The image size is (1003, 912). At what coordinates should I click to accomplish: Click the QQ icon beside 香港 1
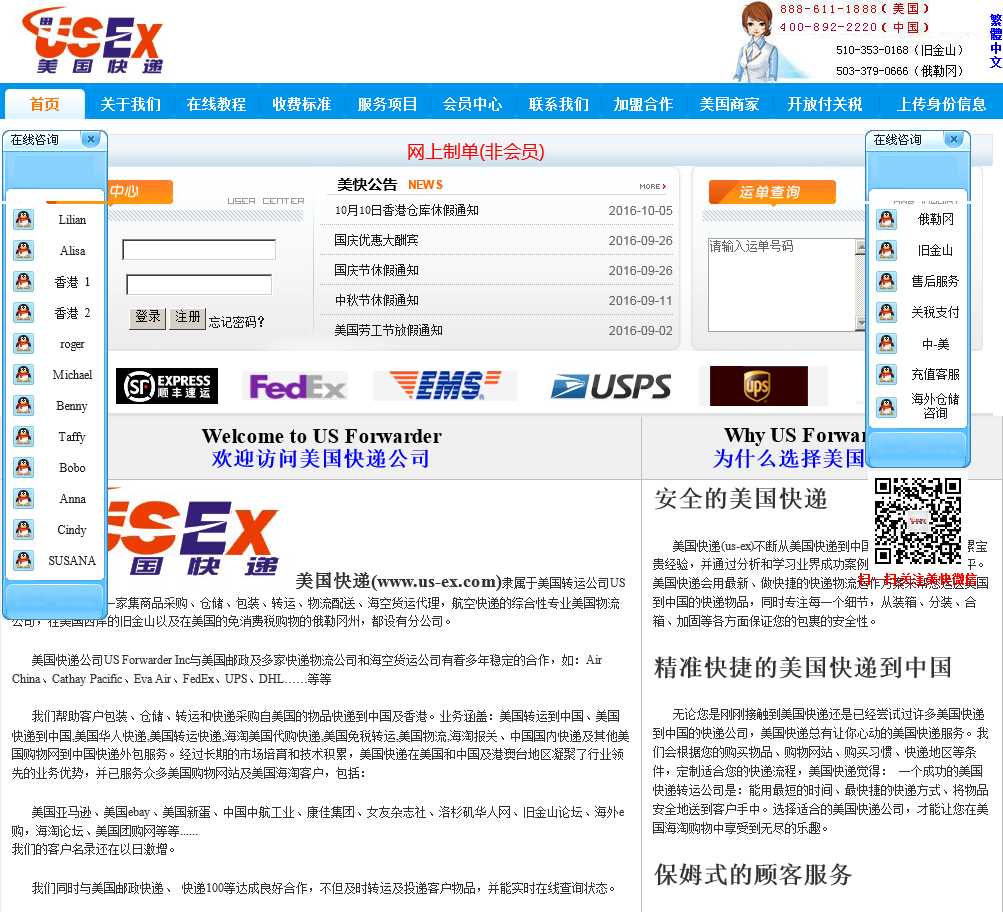pyautogui.click(x=24, y=281)
